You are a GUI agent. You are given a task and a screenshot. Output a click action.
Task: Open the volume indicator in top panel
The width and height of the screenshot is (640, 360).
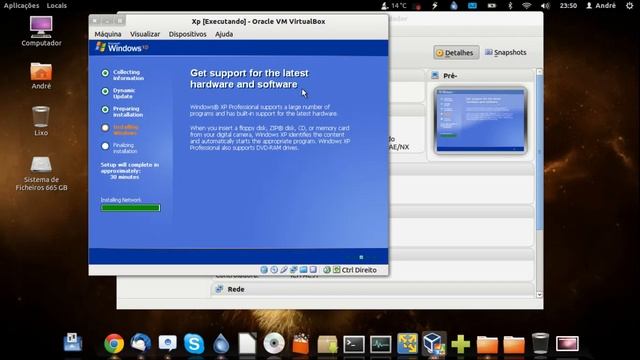(x=545, y=5)
